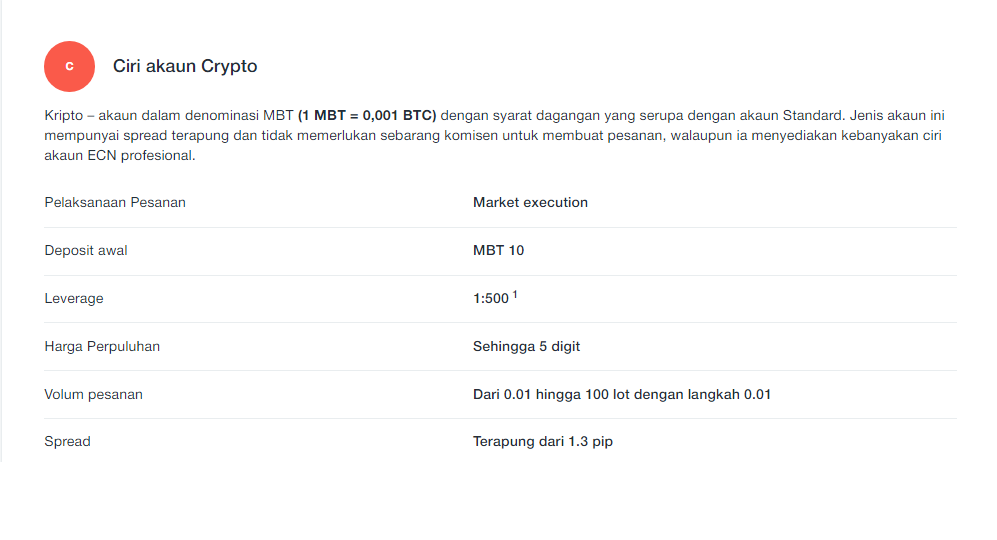The image size is (997, 540).
Task: Click the '1:500' leverage value
Action: click(x=491, y=298)
